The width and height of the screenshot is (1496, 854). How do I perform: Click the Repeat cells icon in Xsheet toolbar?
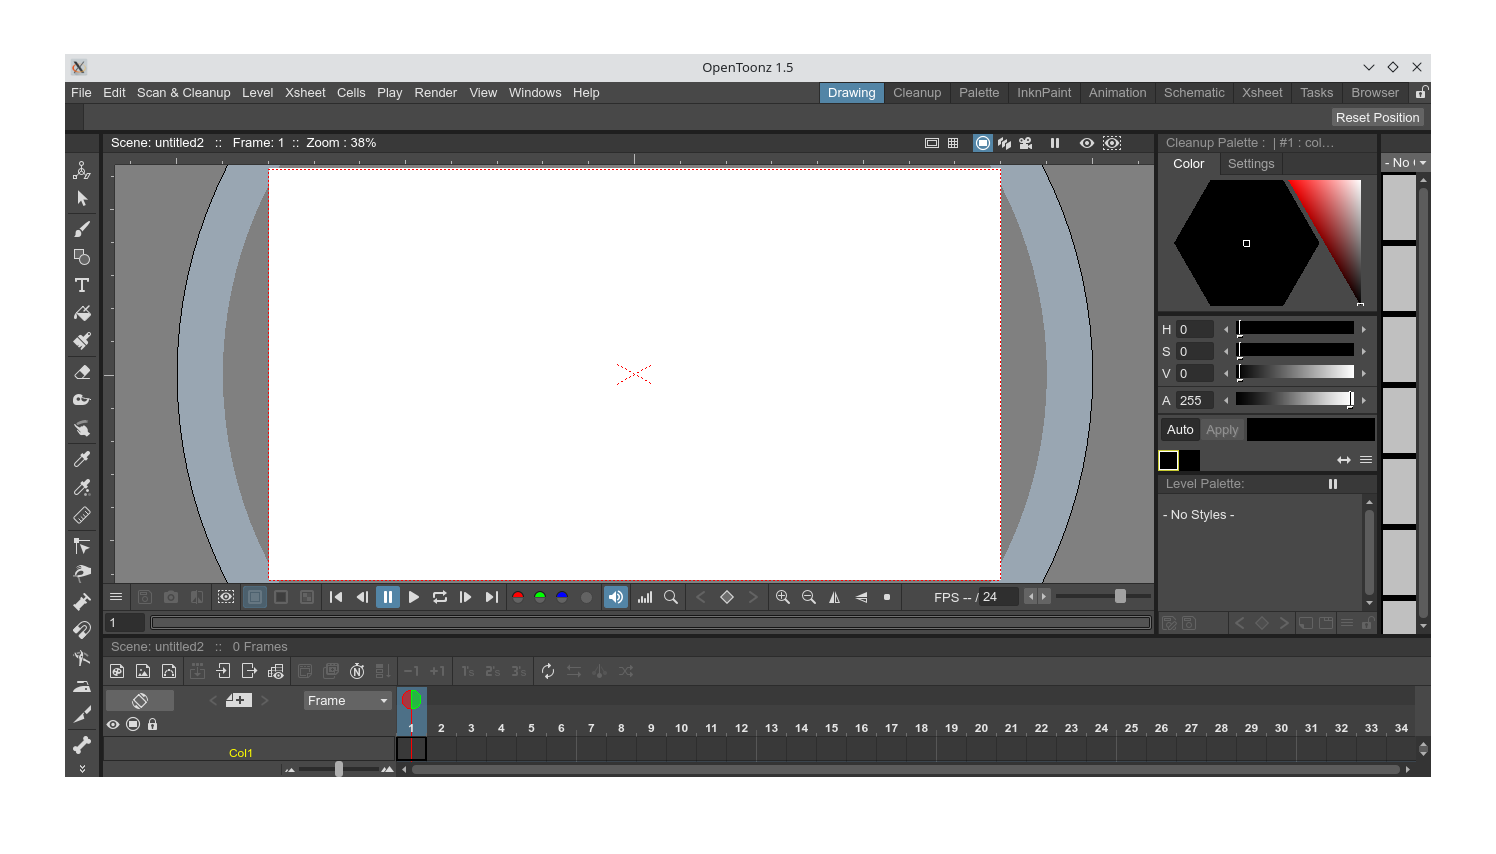[548, 671]
